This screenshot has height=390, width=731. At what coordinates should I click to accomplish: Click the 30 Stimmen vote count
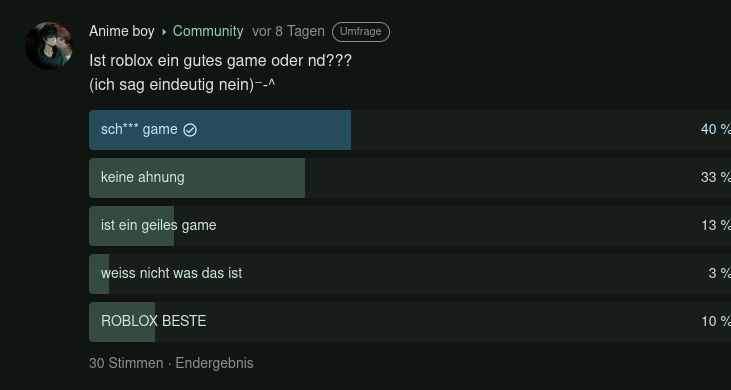click(x=126, y=363)
